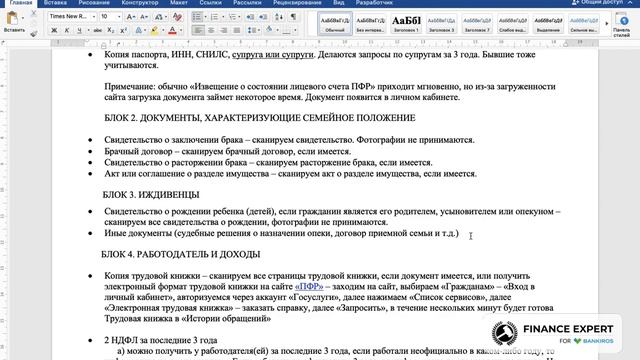Switch to the Конструктор tab
The height and width of the screenshot is (360, 640).
pyautogui.click(x=140, y=2)
